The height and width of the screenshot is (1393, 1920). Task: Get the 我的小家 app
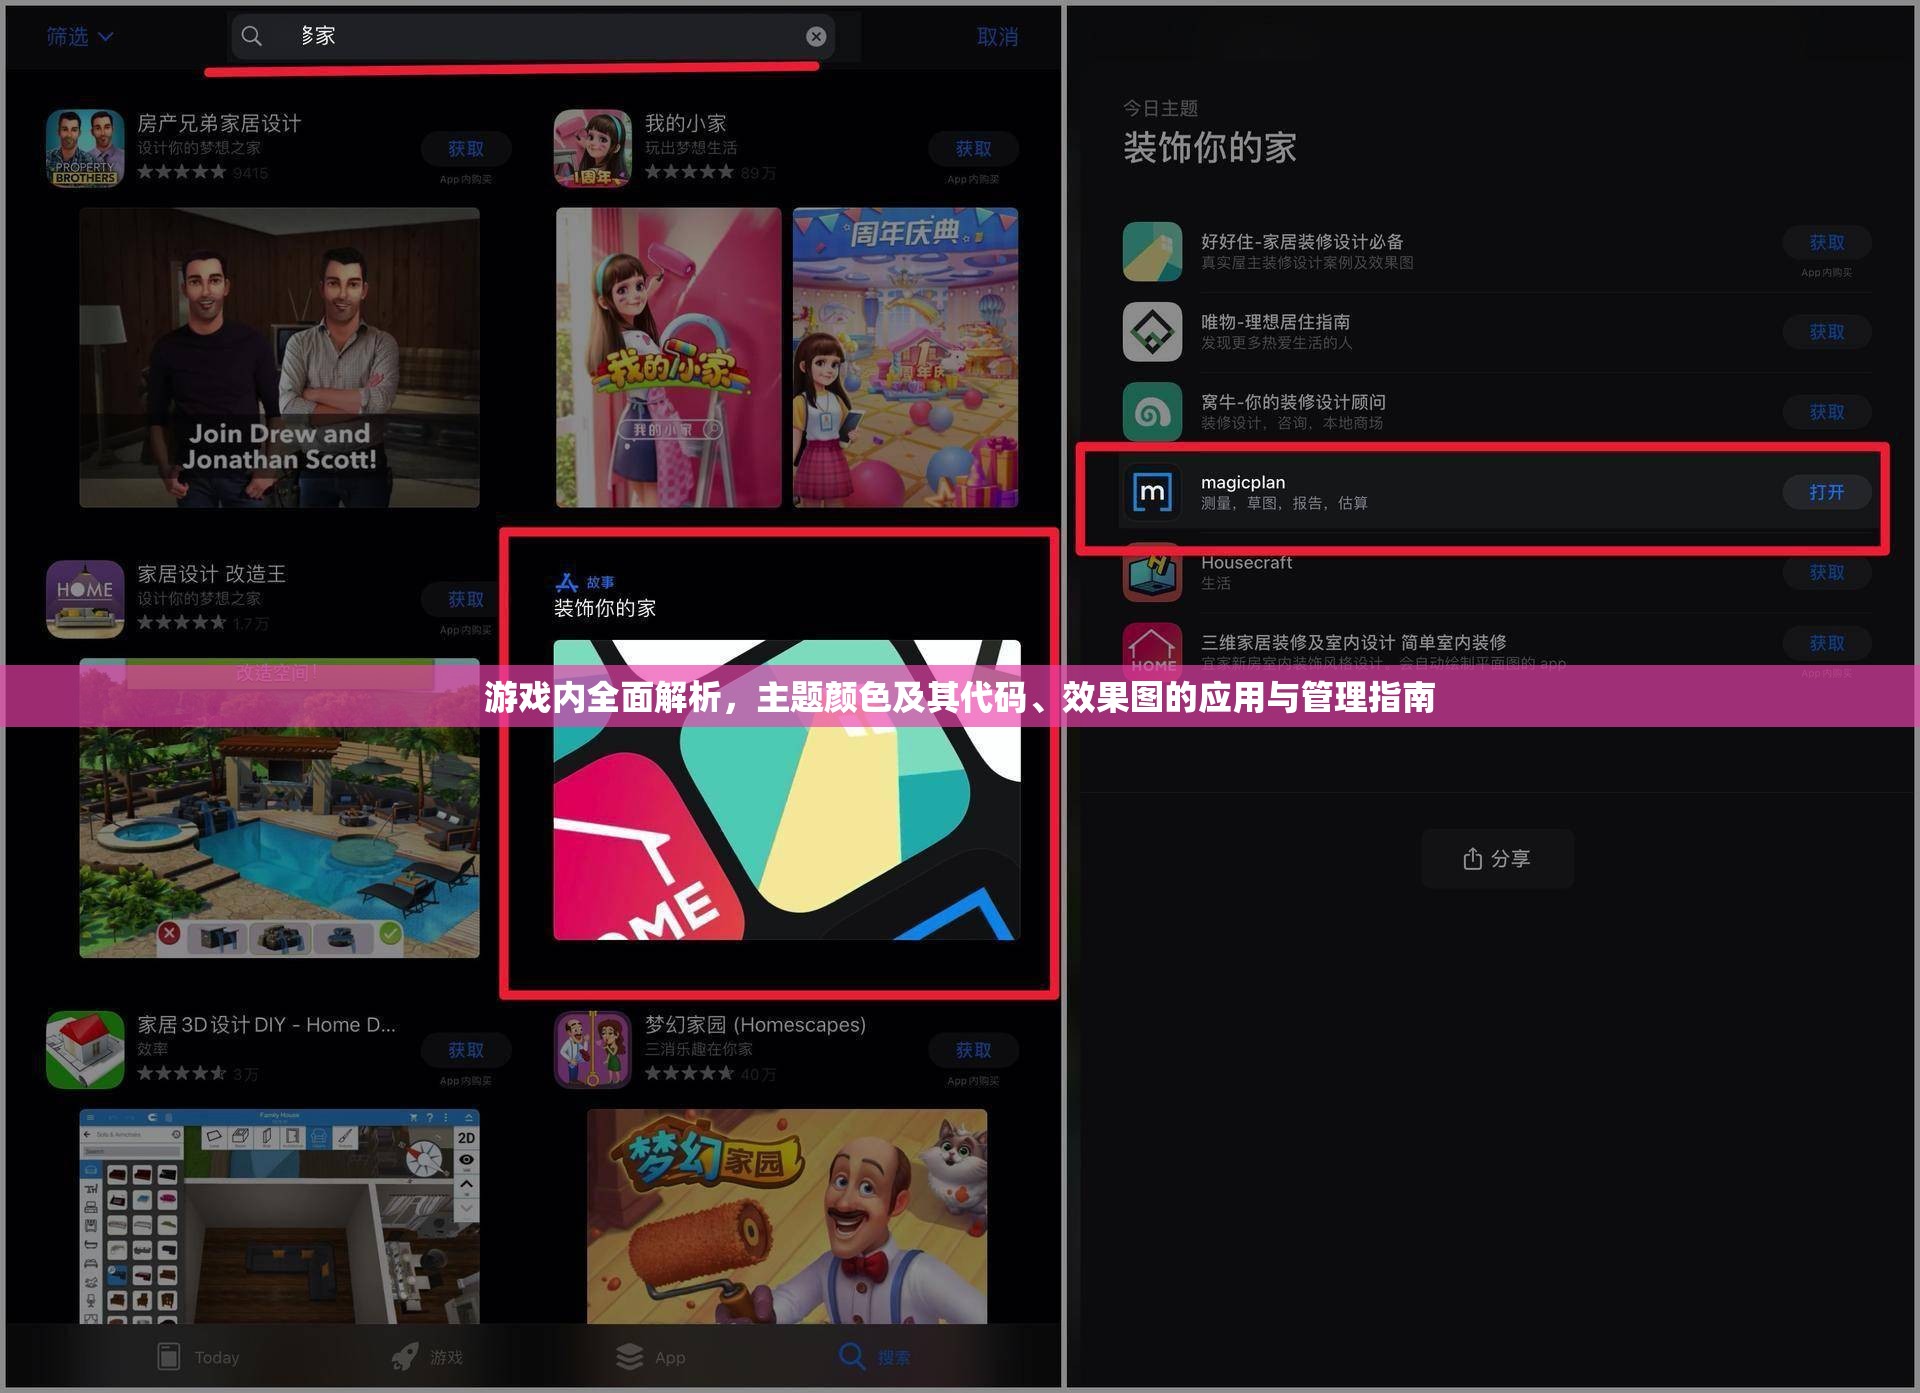pyautogui.click(x=972, y=149)
